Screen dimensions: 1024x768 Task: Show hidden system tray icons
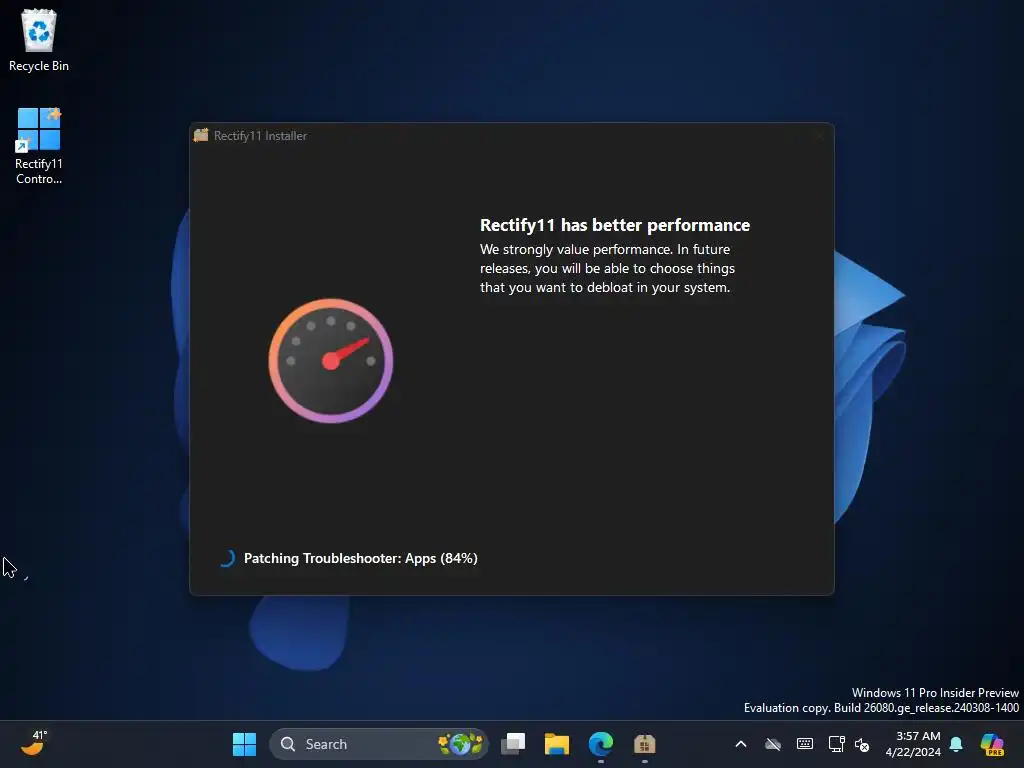coord(741,744)
